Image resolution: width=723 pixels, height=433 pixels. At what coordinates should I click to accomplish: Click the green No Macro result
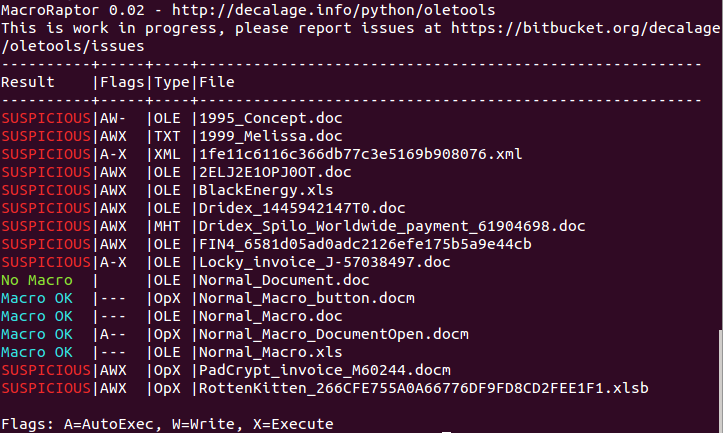37,280
